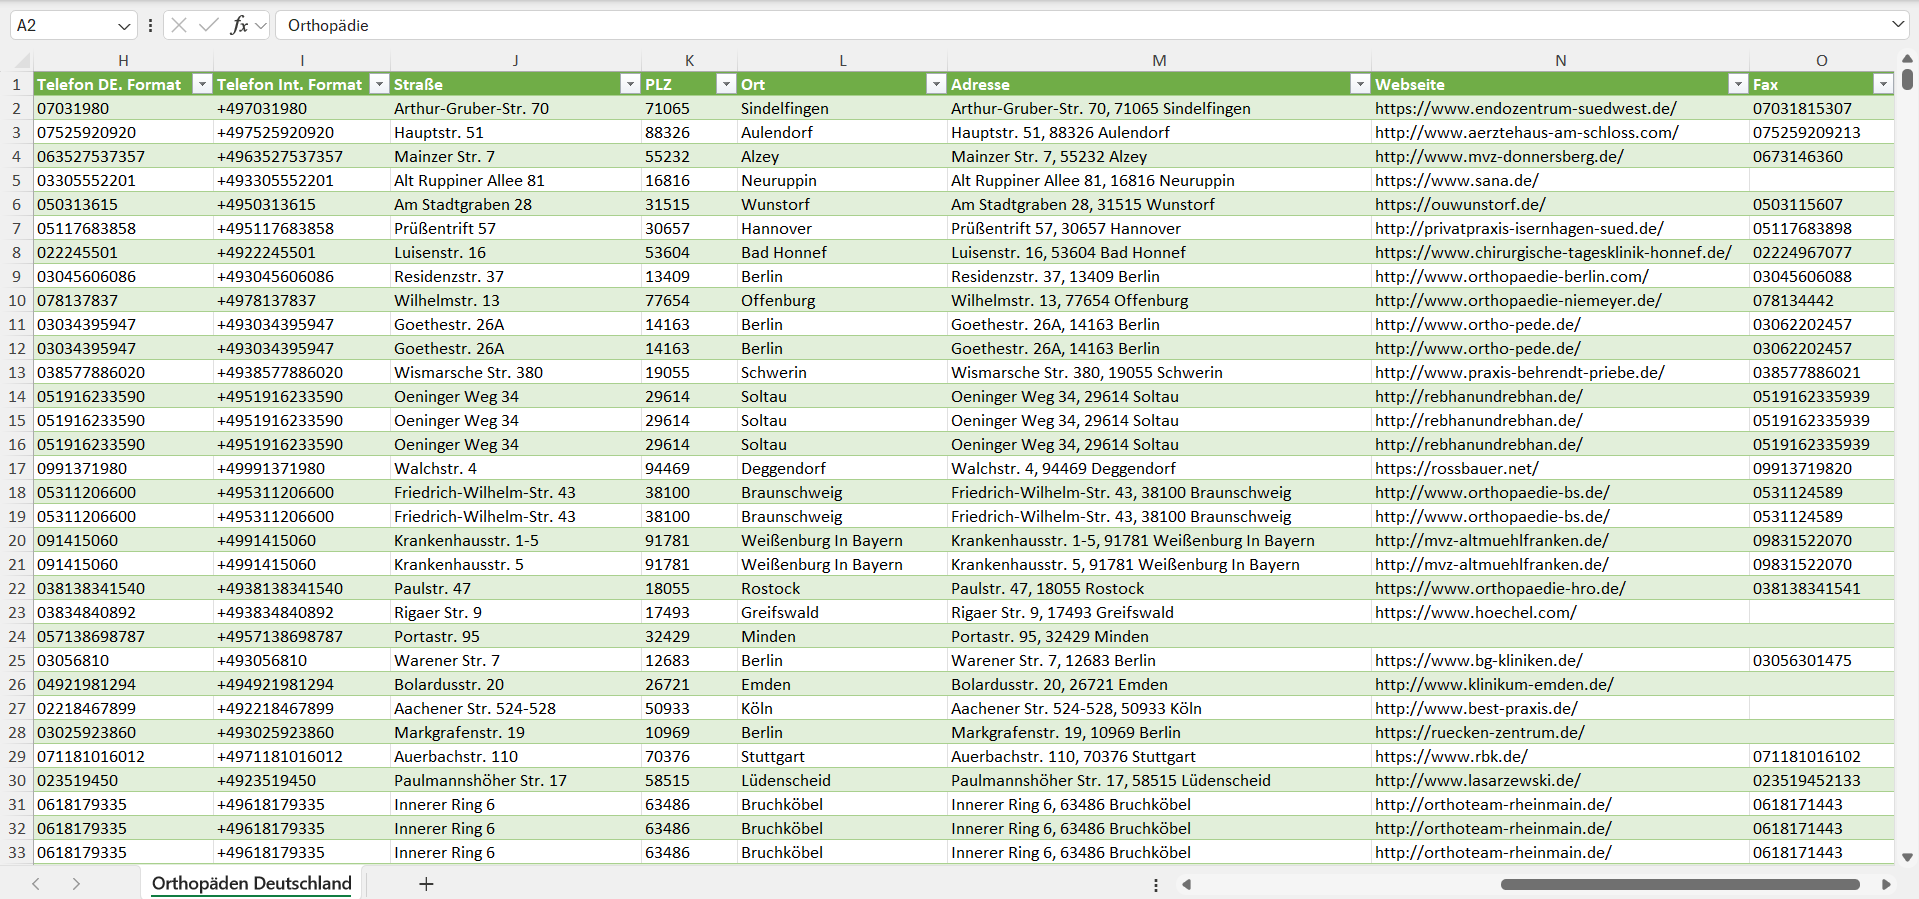Image resolution: width=1919 pixels, height=899 pixels.
Task: Select column N by its header
Action: click(x=1560, y=61)
